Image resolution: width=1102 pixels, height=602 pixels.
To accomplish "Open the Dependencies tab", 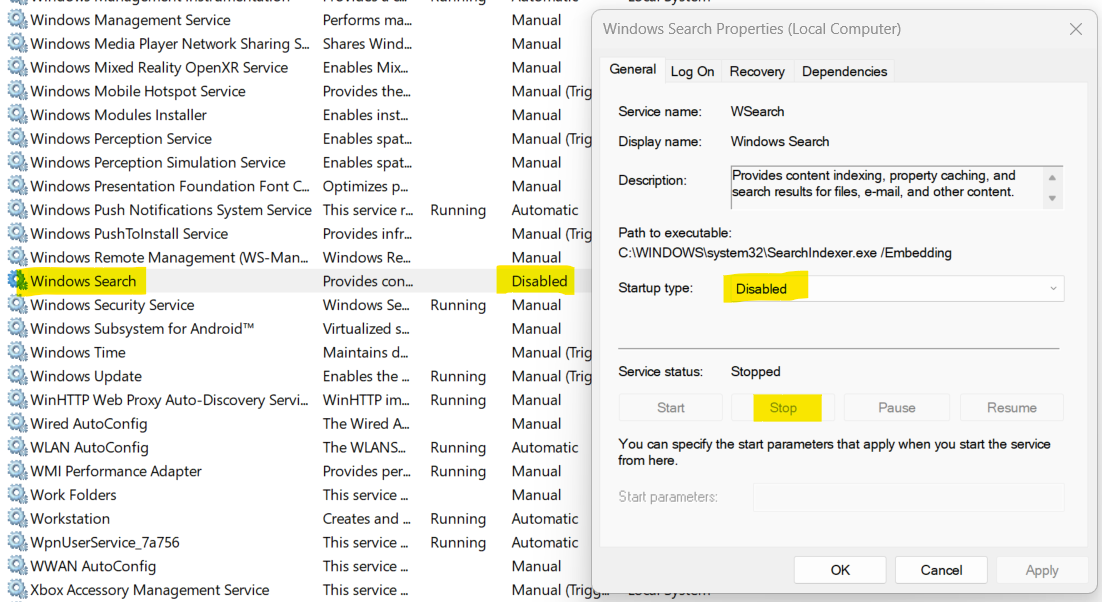I will click(844, 71).
